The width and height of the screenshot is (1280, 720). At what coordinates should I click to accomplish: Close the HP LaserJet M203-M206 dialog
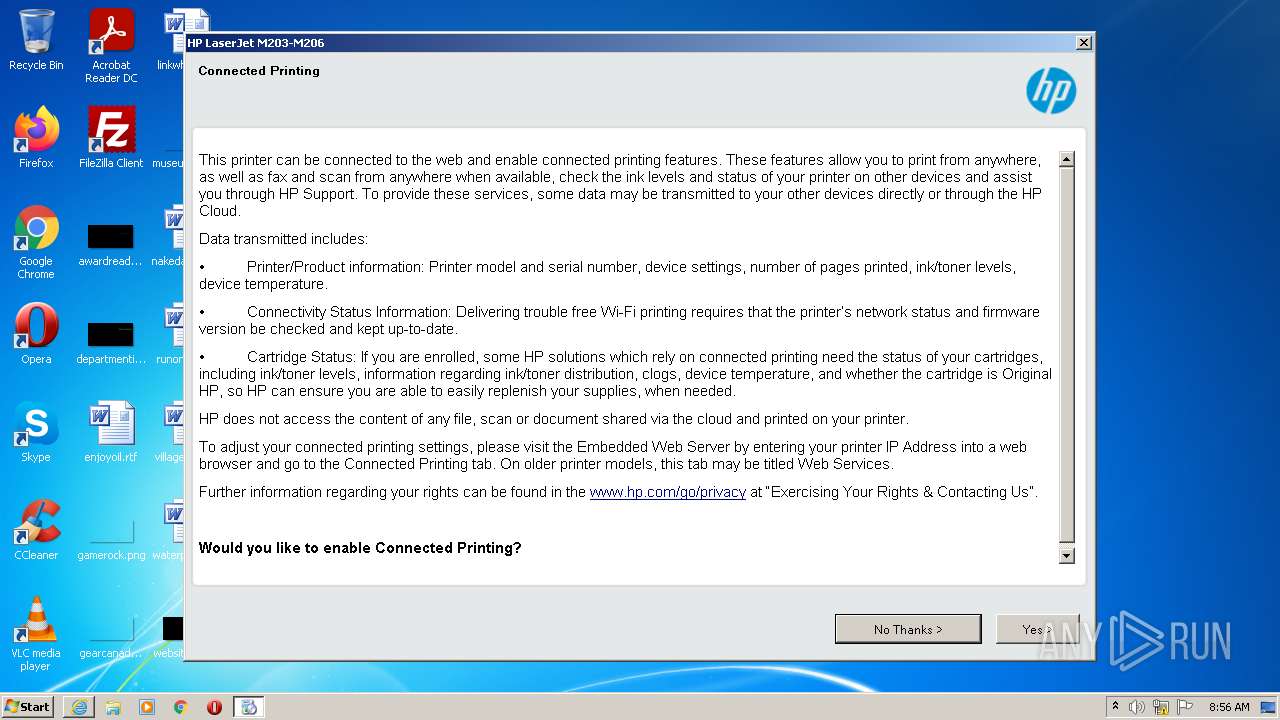click(1083, 43)
